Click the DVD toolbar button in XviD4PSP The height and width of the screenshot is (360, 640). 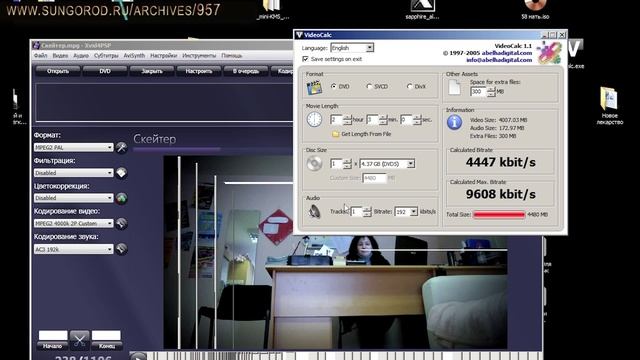pyautogui.click(x=105, y=71)
